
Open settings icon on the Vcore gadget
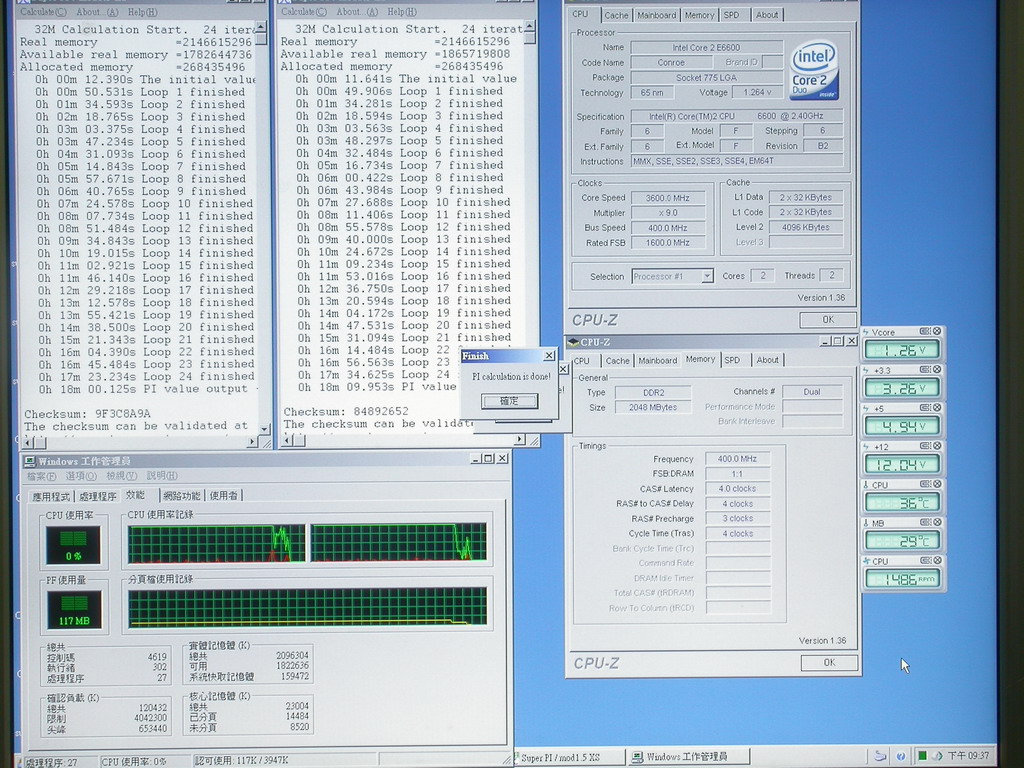925,331
